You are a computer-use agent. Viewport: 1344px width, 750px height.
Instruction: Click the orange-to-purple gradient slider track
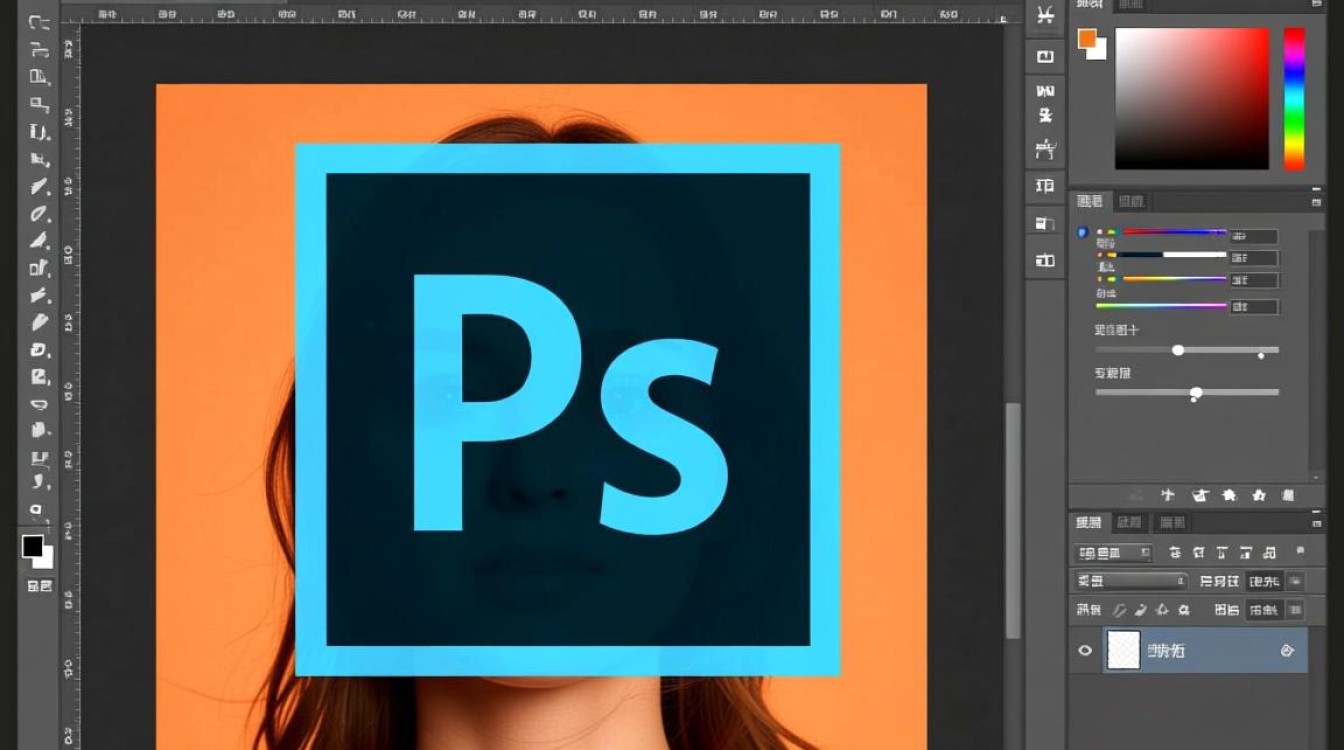click(1175, 279)
